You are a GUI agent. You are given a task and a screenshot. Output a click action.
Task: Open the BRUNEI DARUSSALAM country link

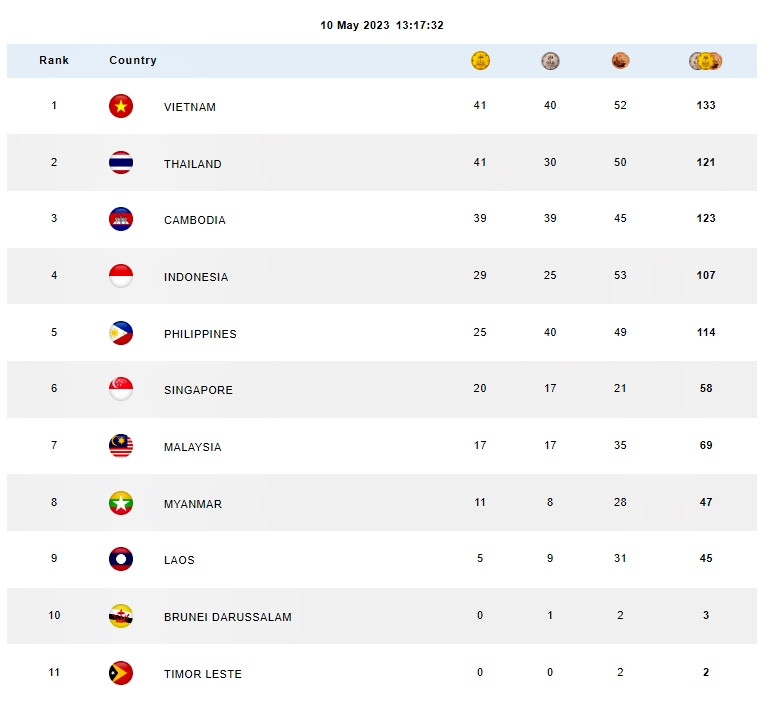click(x=228, y=617)
